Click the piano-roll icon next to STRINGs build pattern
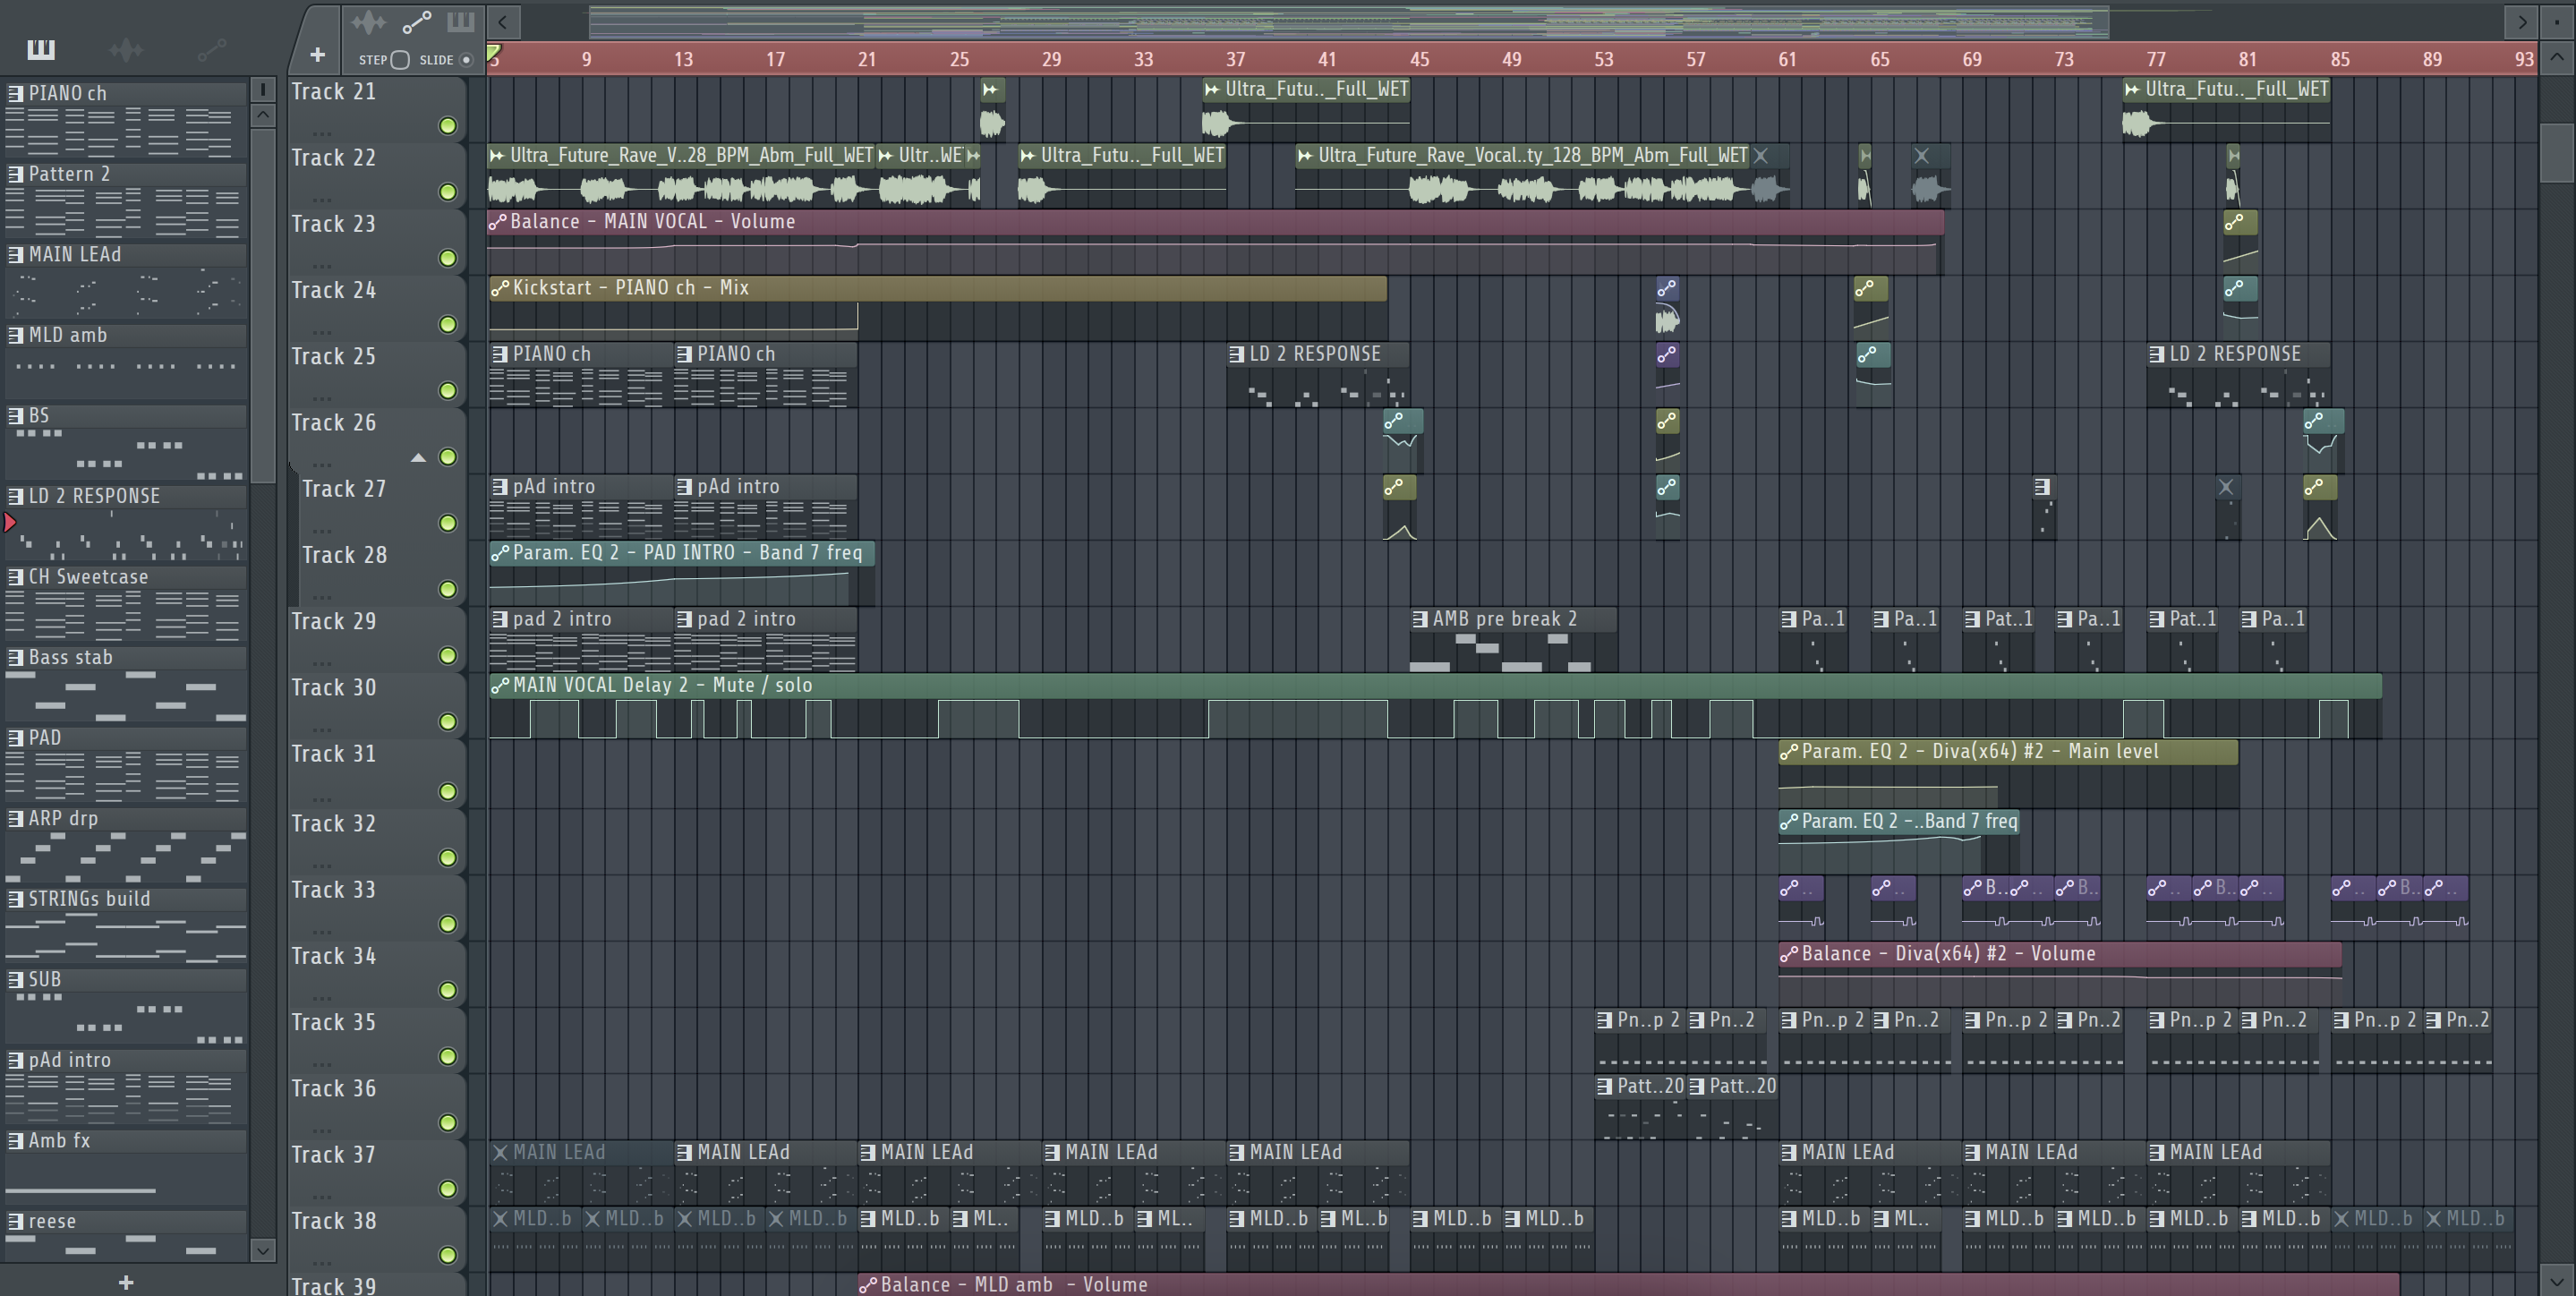 tap(15, 899)
